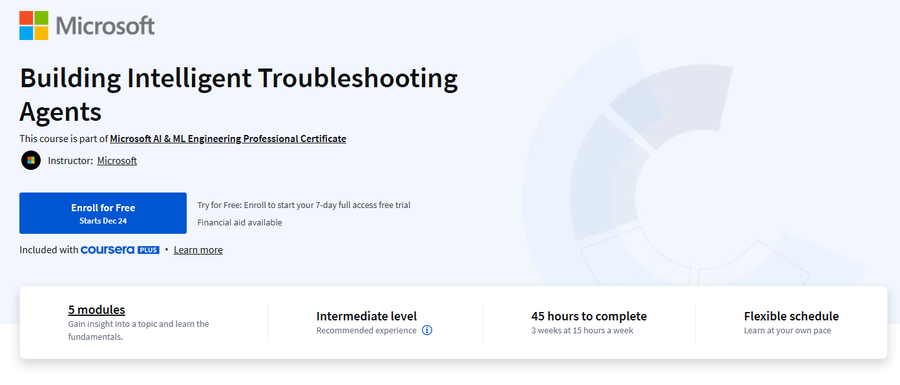This screenshot has width=900, height=385.
Task: Click the 45 hours to complete heading
Action: pyautogui.click(x=589, y=316)
